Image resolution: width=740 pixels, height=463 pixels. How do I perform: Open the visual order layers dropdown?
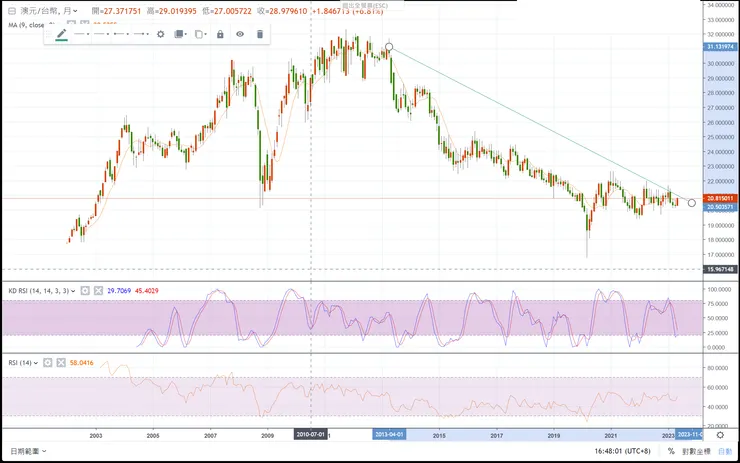pos(180,34)
